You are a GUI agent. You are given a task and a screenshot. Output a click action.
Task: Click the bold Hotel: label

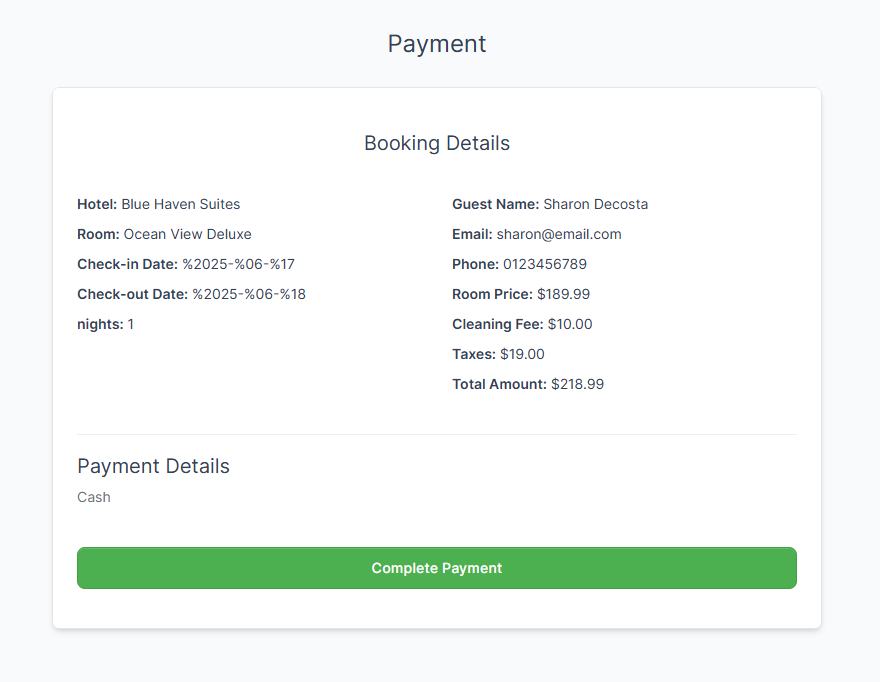tap(97, 204)
